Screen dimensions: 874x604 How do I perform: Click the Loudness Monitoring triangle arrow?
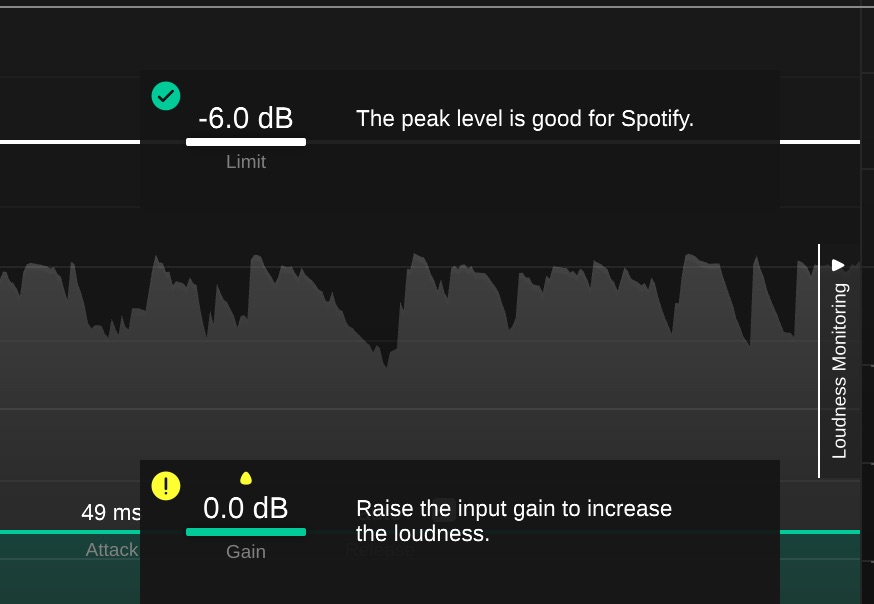[839, 265]
